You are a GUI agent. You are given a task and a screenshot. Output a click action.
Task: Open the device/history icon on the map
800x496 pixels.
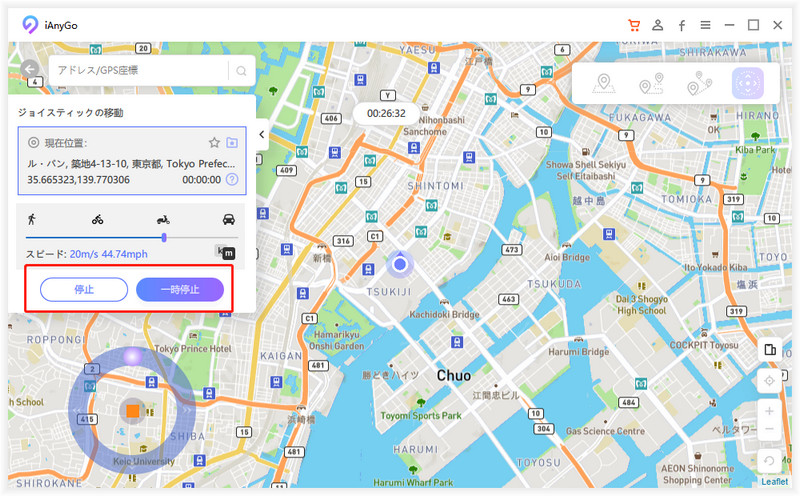click(769, 350)
